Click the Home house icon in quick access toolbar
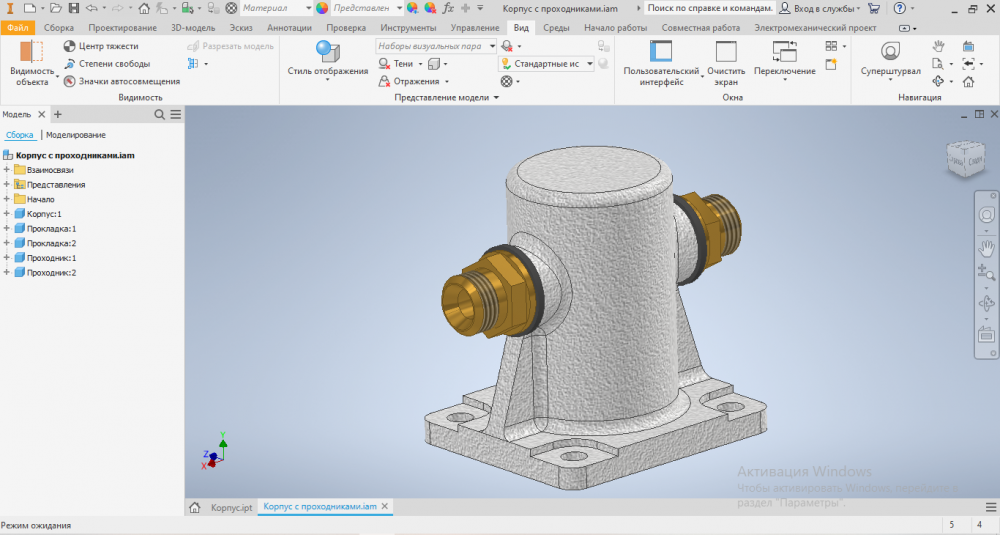This screenshot has height=535, width=1000. pos(144,8)
